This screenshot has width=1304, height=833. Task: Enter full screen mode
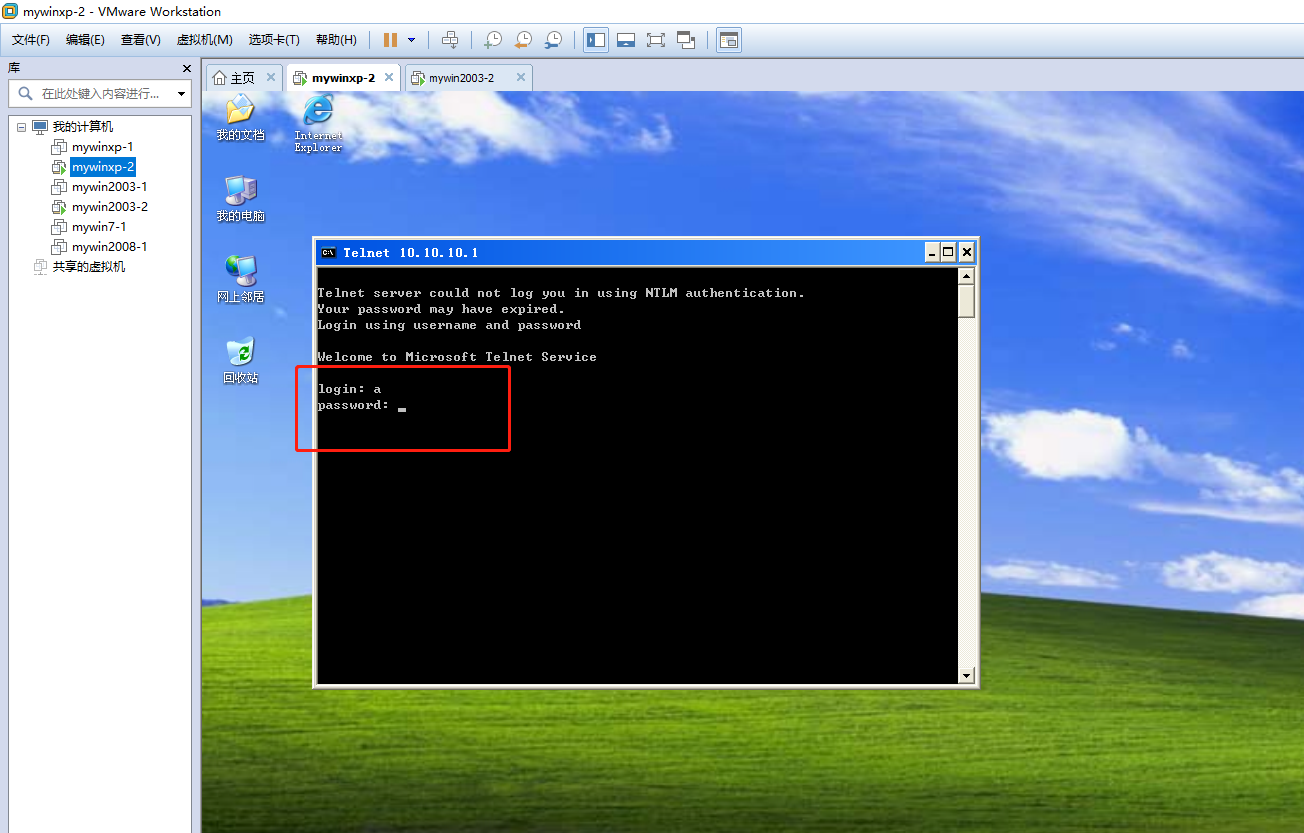coord(656,40)
